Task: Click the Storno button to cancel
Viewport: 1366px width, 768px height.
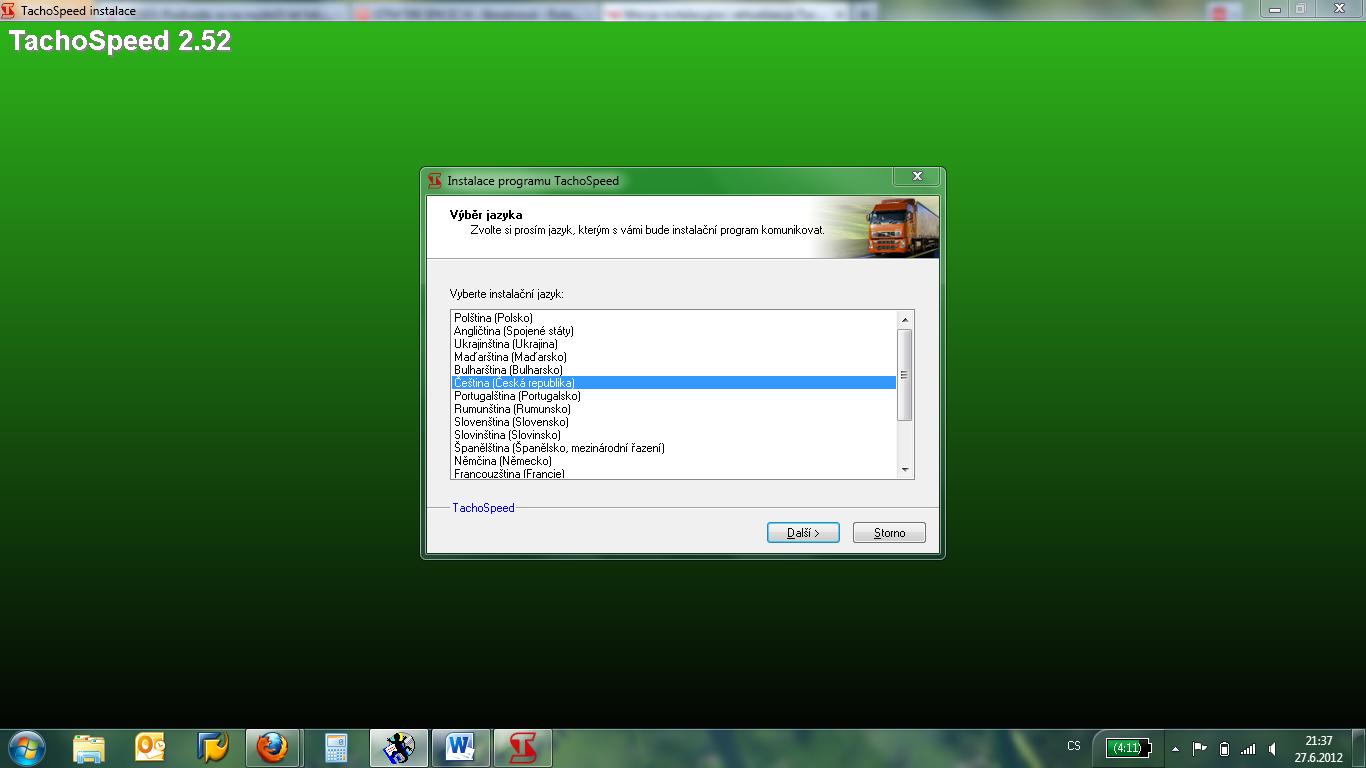Action: pyautogui.click(x=889, y=533)
